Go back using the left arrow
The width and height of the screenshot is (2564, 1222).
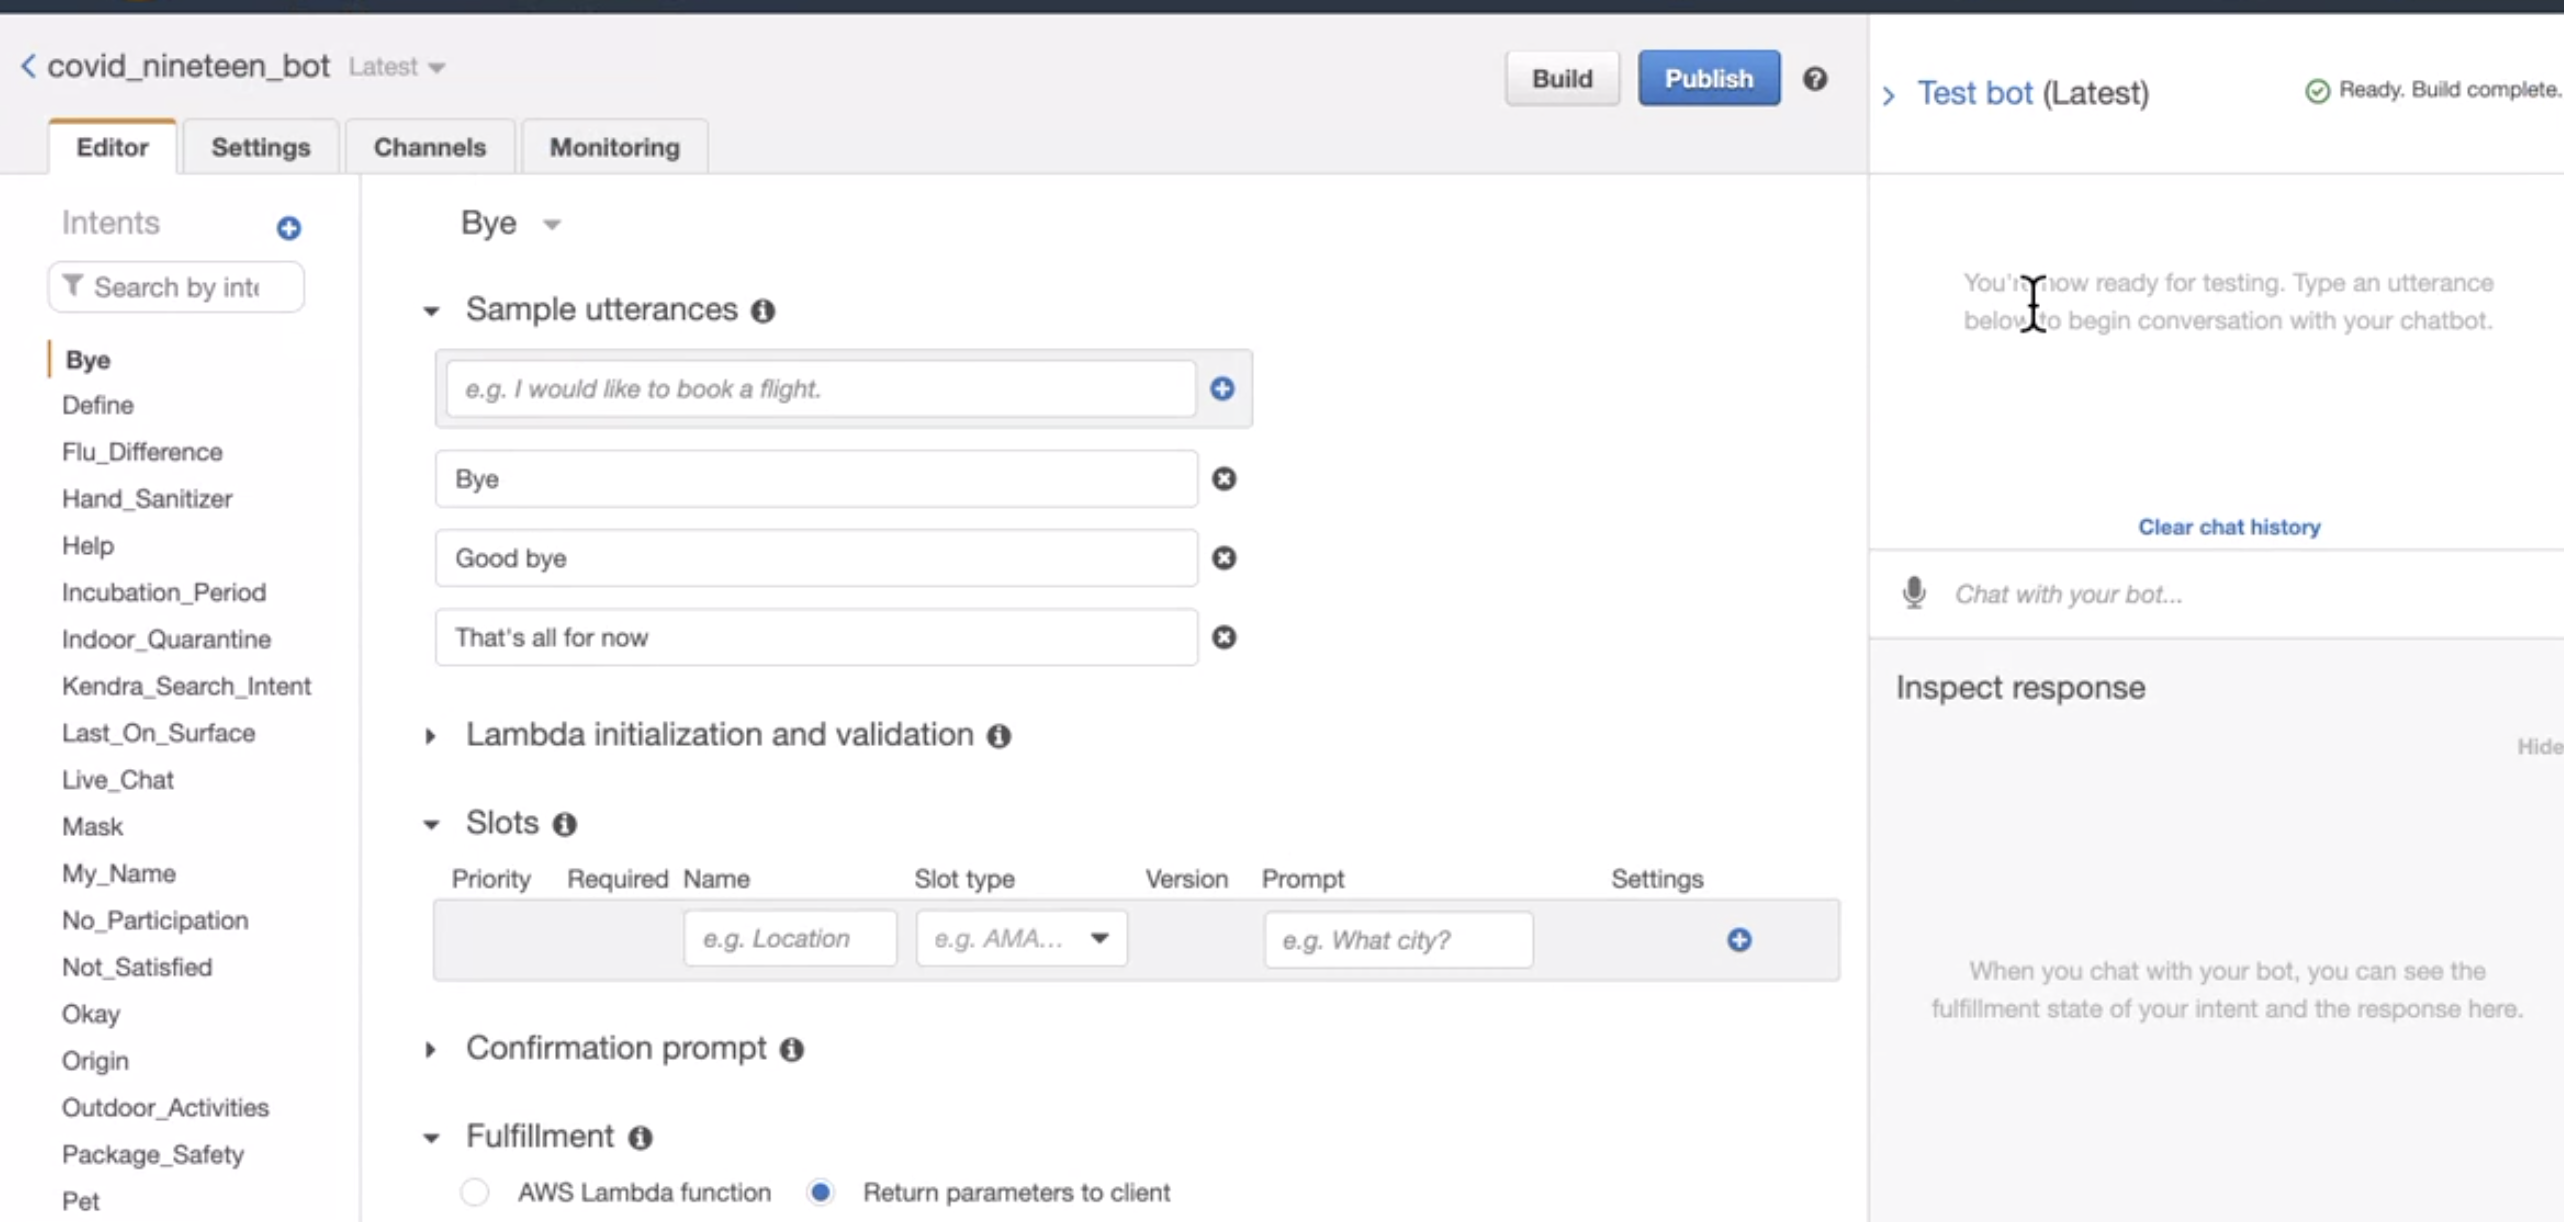click(x=28, y=67)
